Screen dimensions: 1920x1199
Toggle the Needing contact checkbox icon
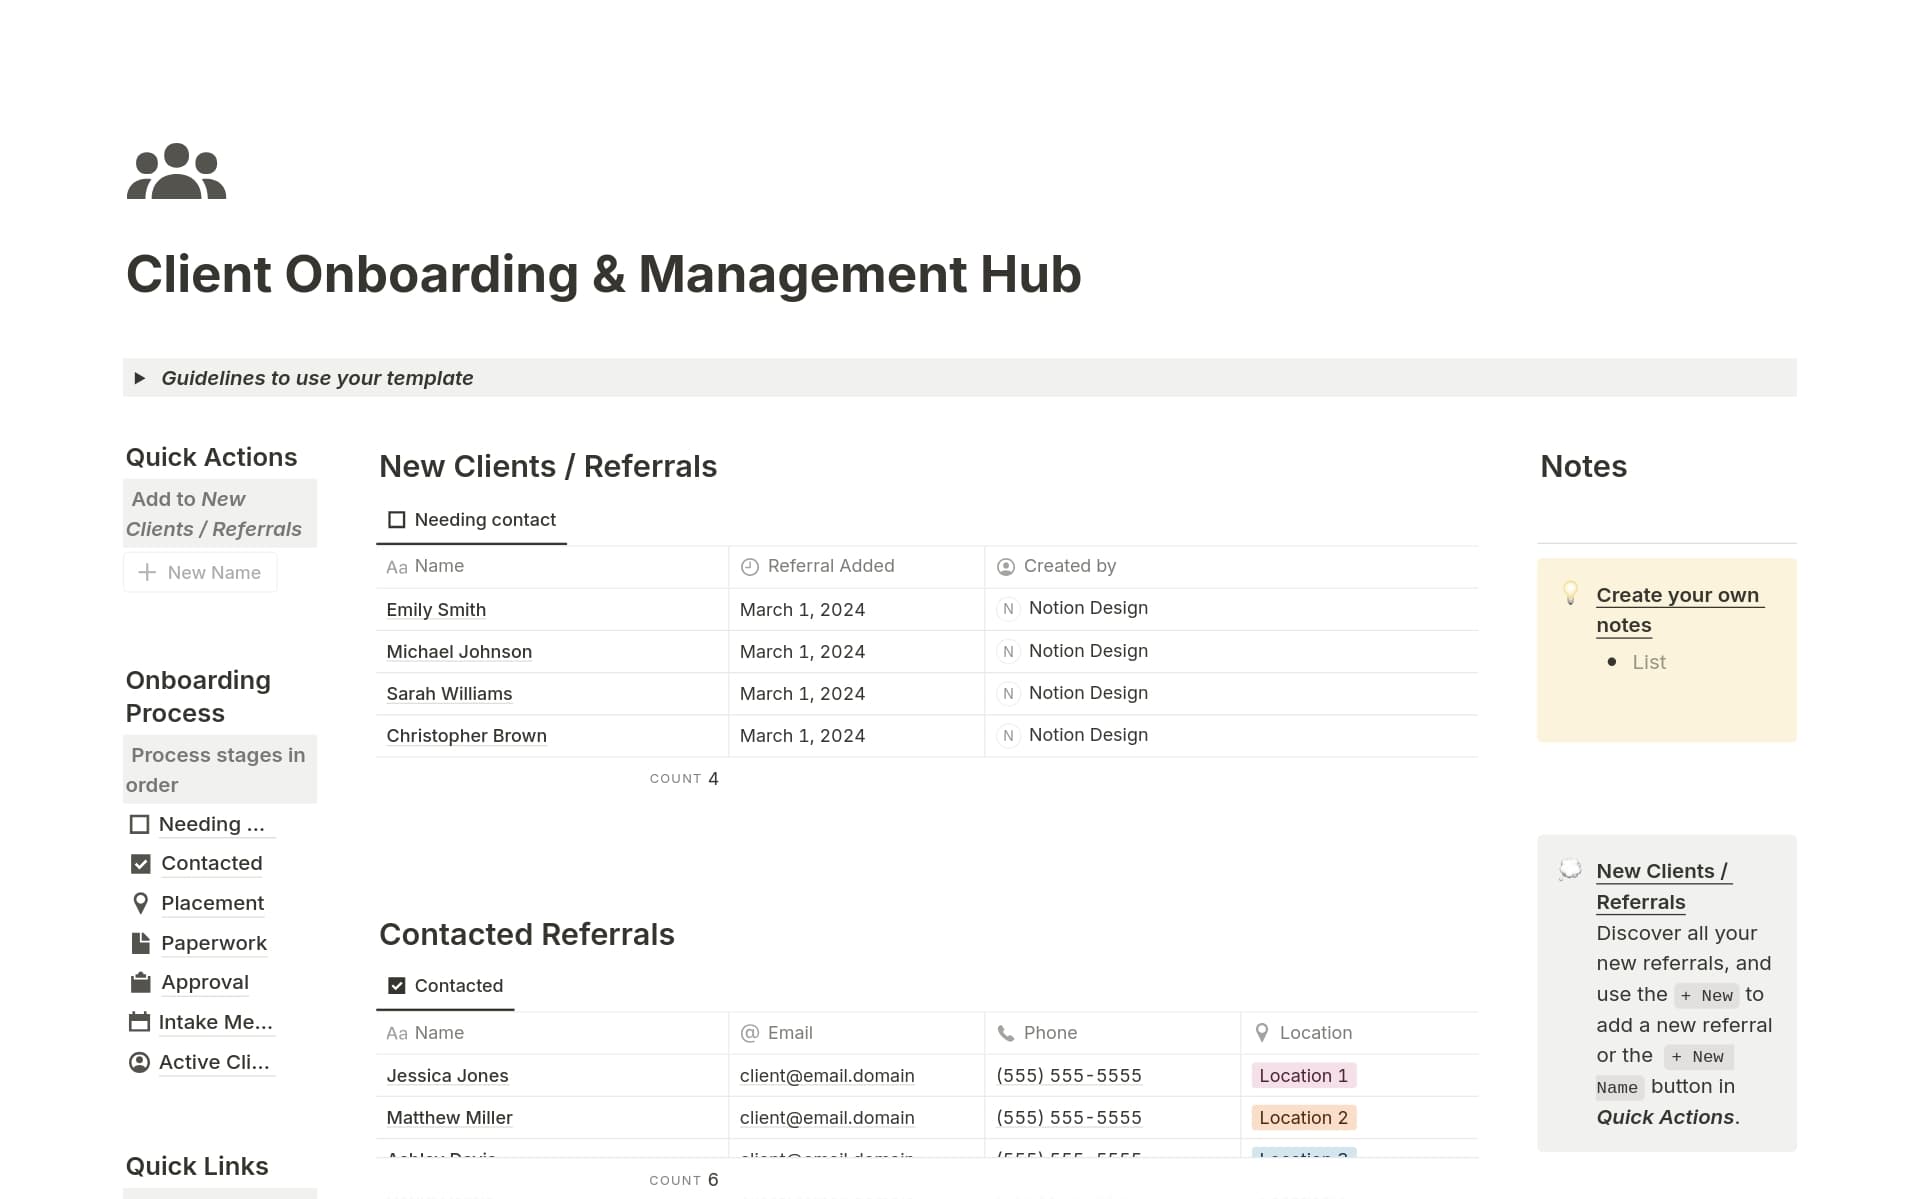[396, 519]
